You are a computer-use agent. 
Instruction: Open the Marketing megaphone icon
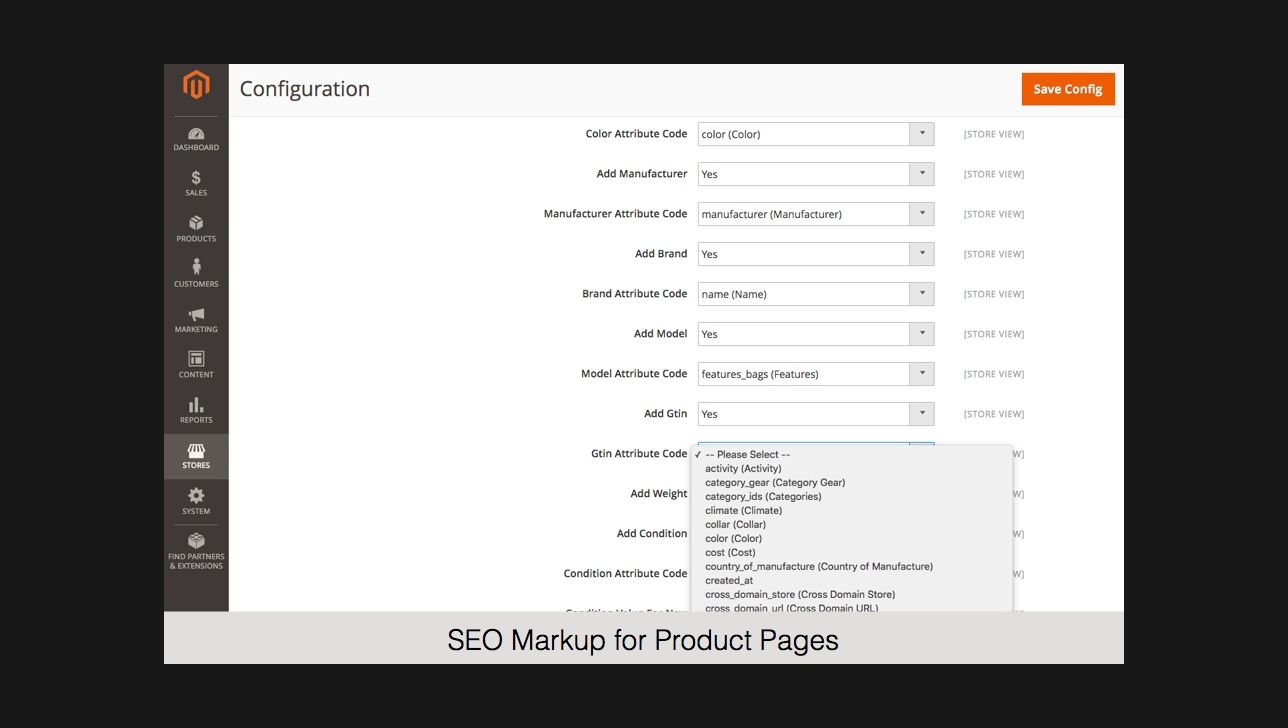coord(196,315)
